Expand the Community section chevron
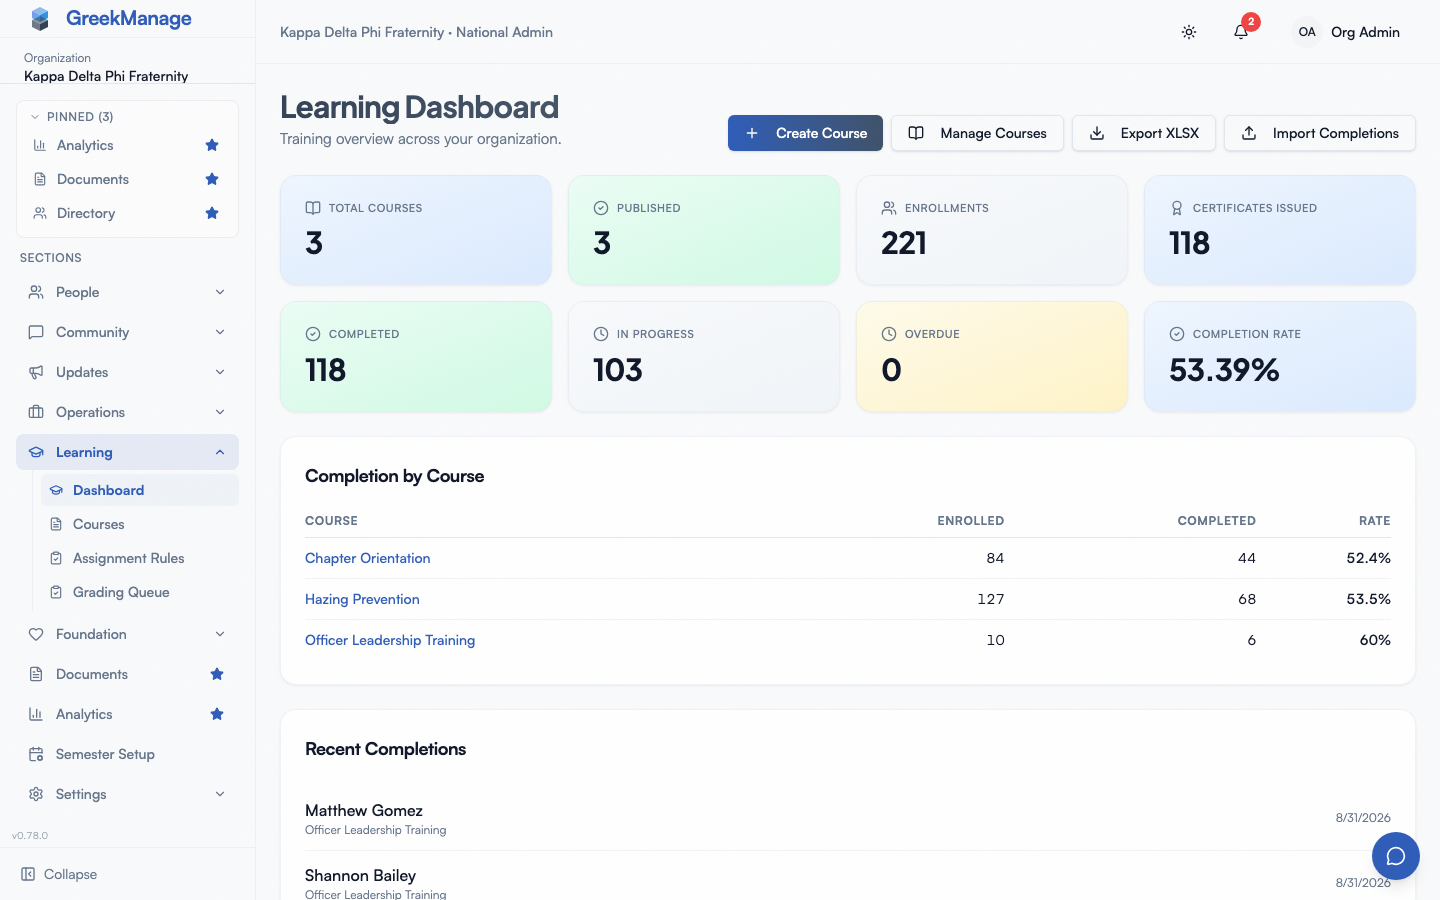Image resolution: width=1440 pixels, height=900 pixels. 220,332
